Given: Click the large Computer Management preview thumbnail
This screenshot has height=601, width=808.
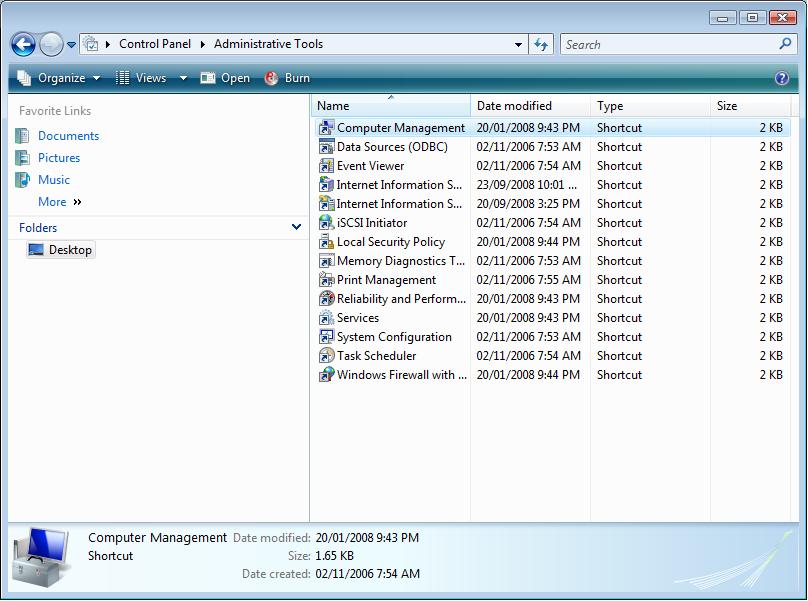Looking at the screenshot, I should click(42, 558).
